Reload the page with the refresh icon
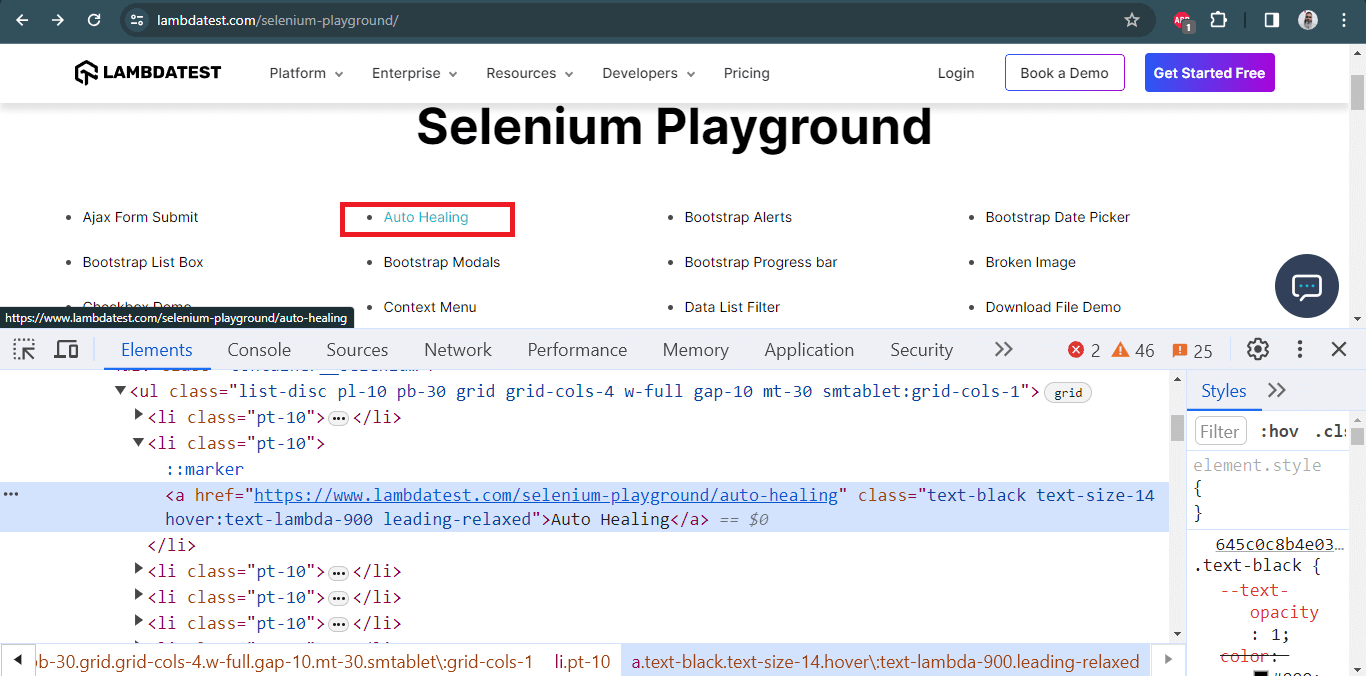 coord(94,20)
